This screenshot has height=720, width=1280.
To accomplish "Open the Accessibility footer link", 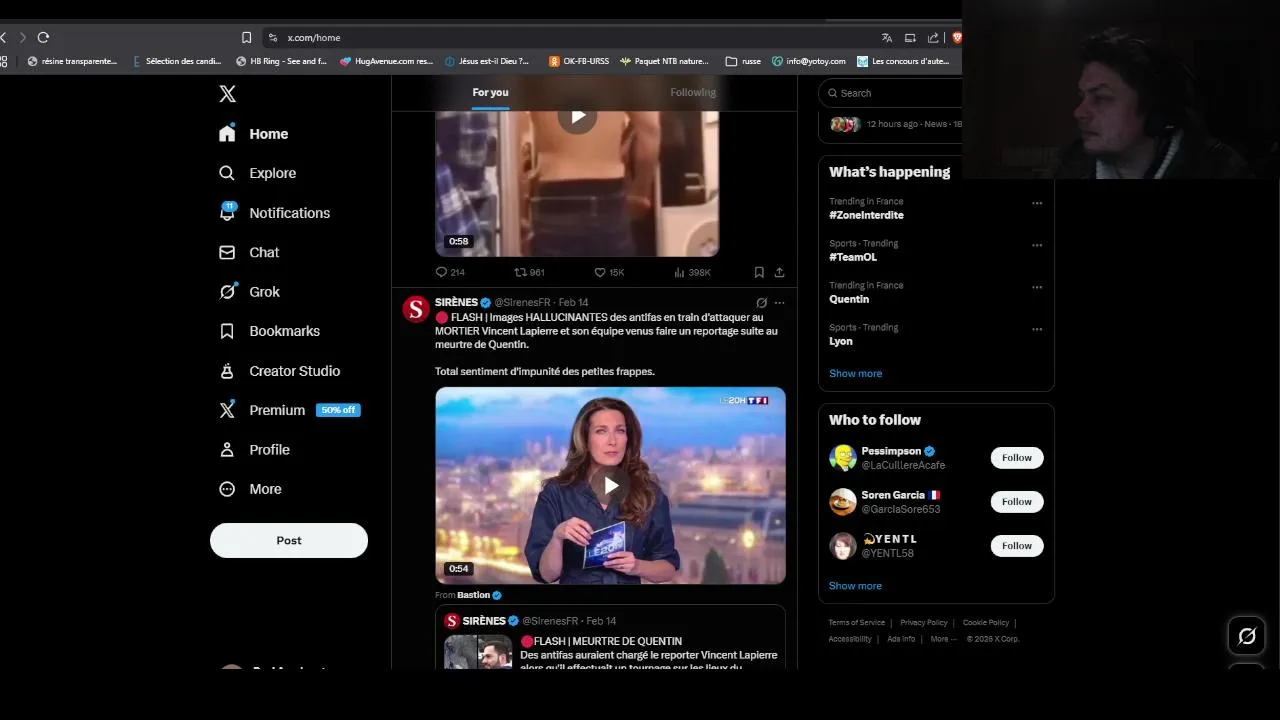I will pyautogui.click(x=850, y=639).
